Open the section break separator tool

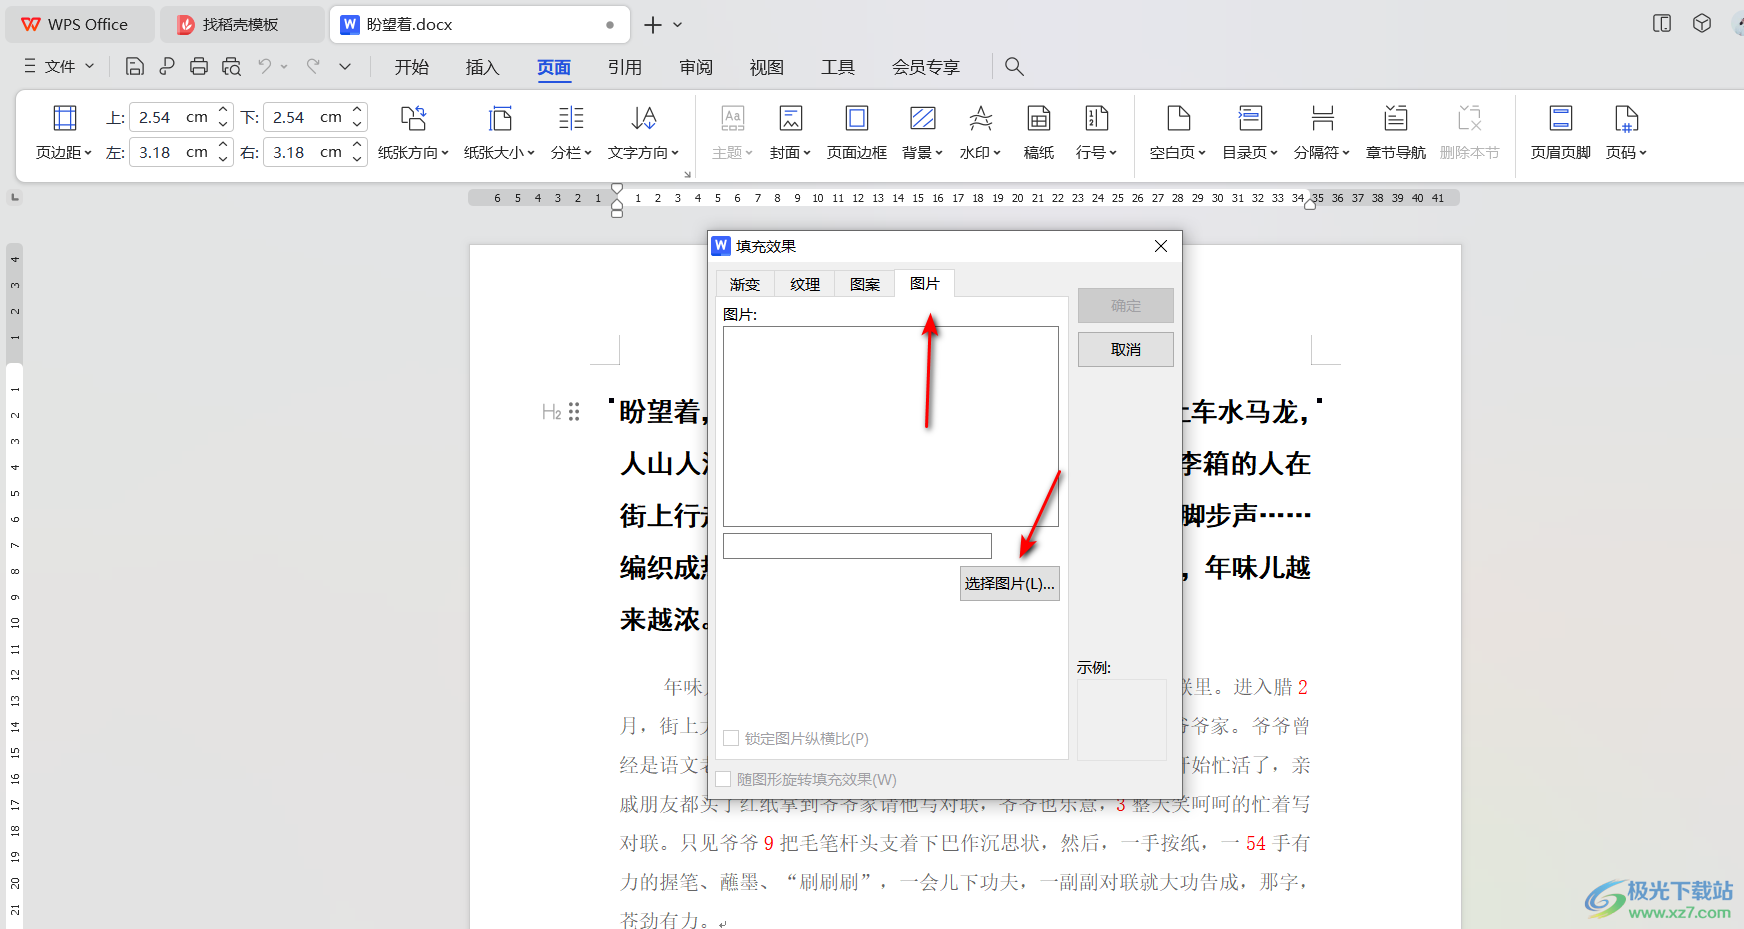(1322, 132)
